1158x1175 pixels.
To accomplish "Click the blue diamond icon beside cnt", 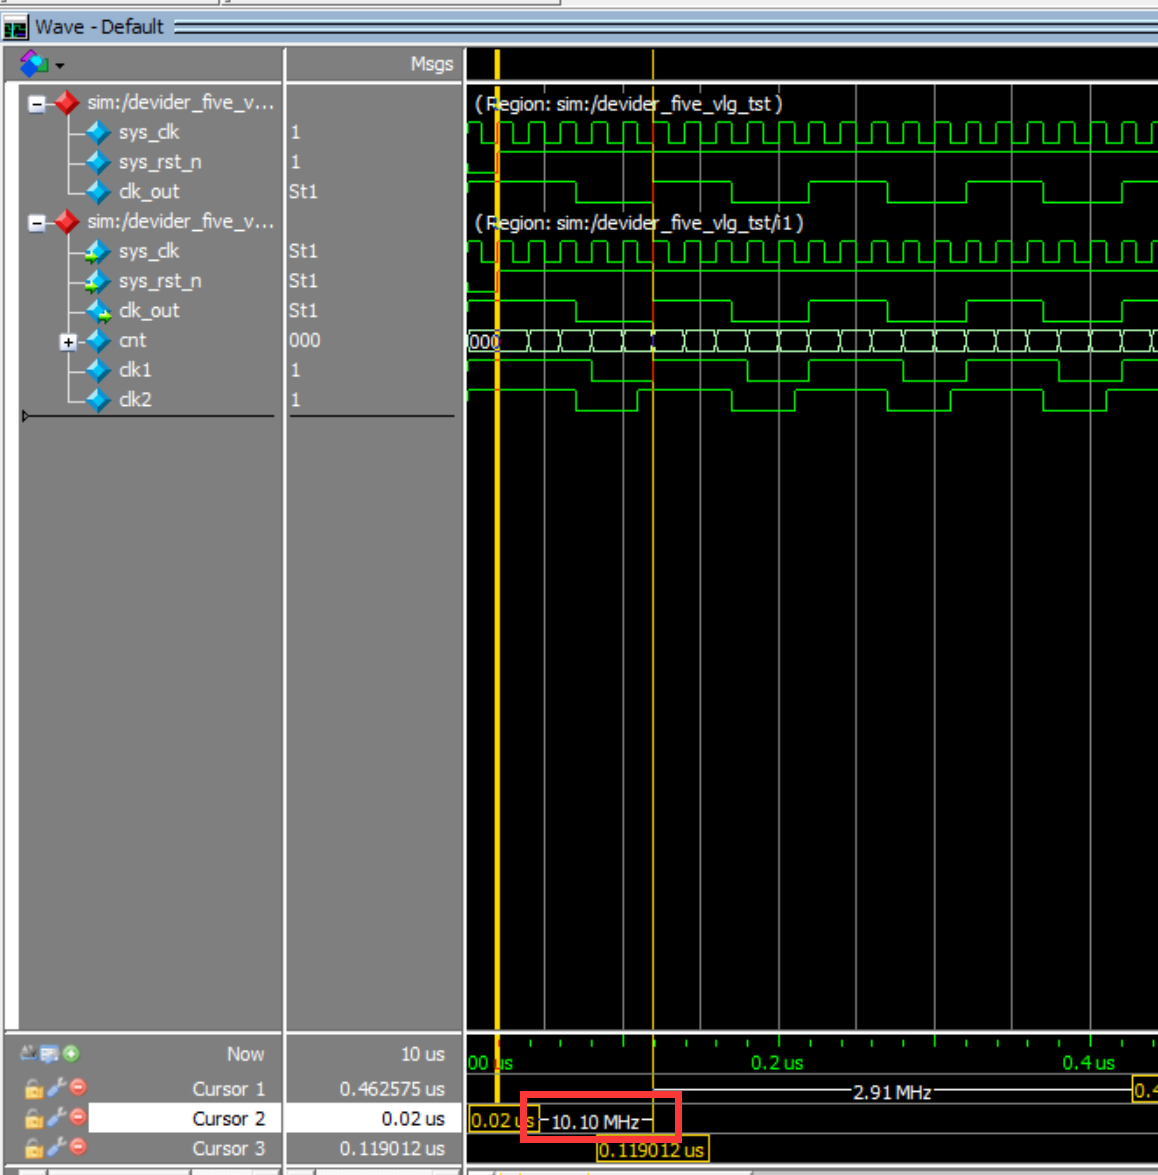I will [x=98, y=341].
